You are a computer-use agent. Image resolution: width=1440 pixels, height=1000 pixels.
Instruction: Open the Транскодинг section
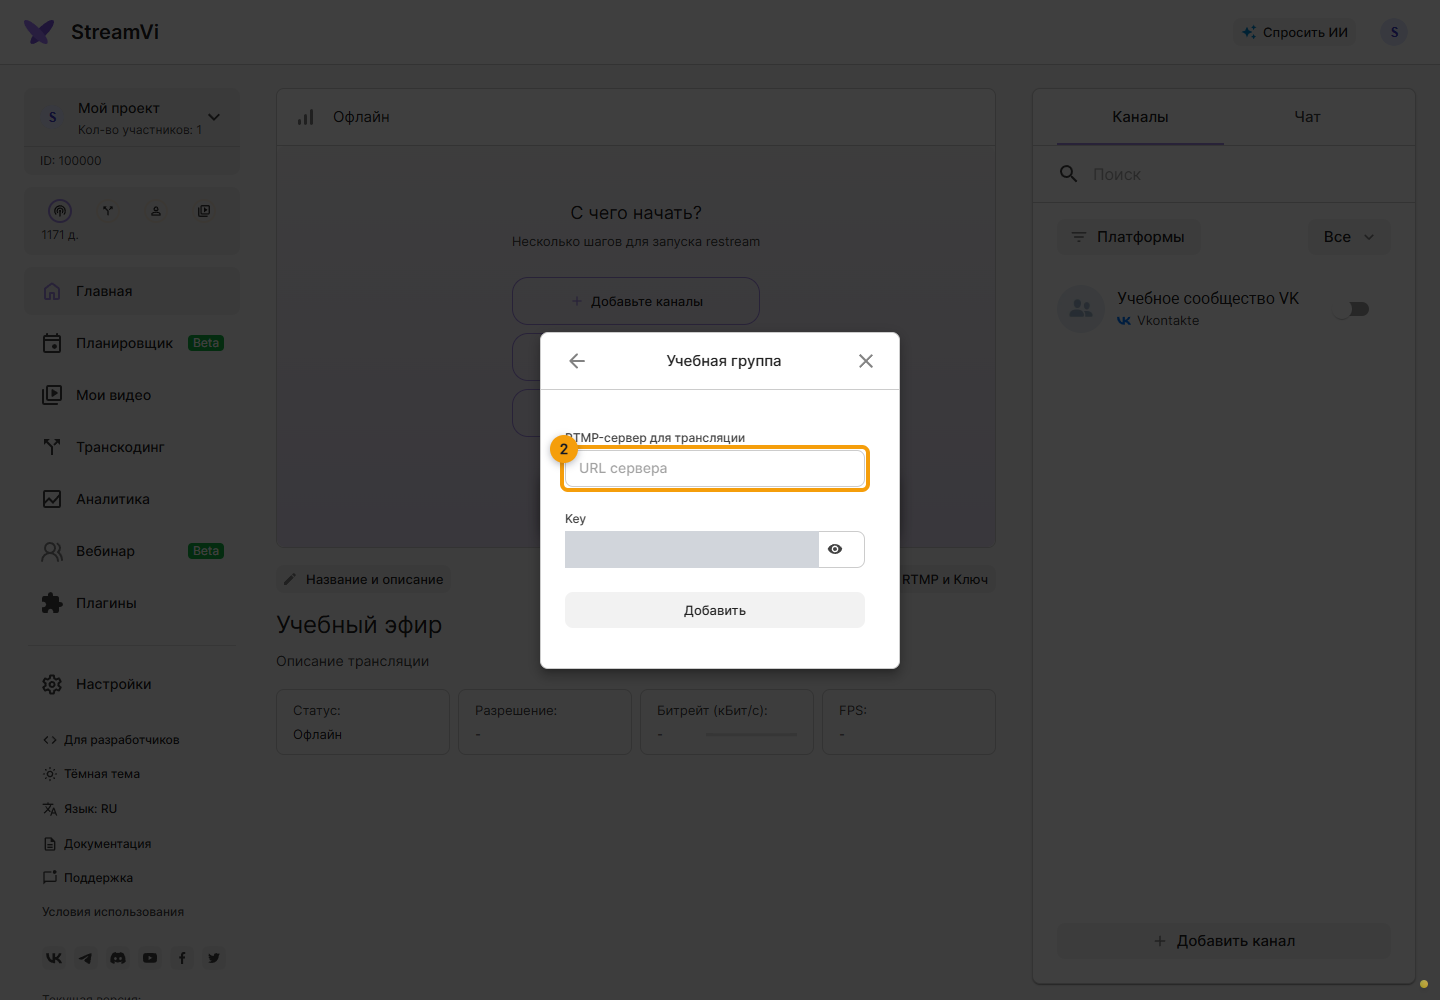tap(132, 447)
